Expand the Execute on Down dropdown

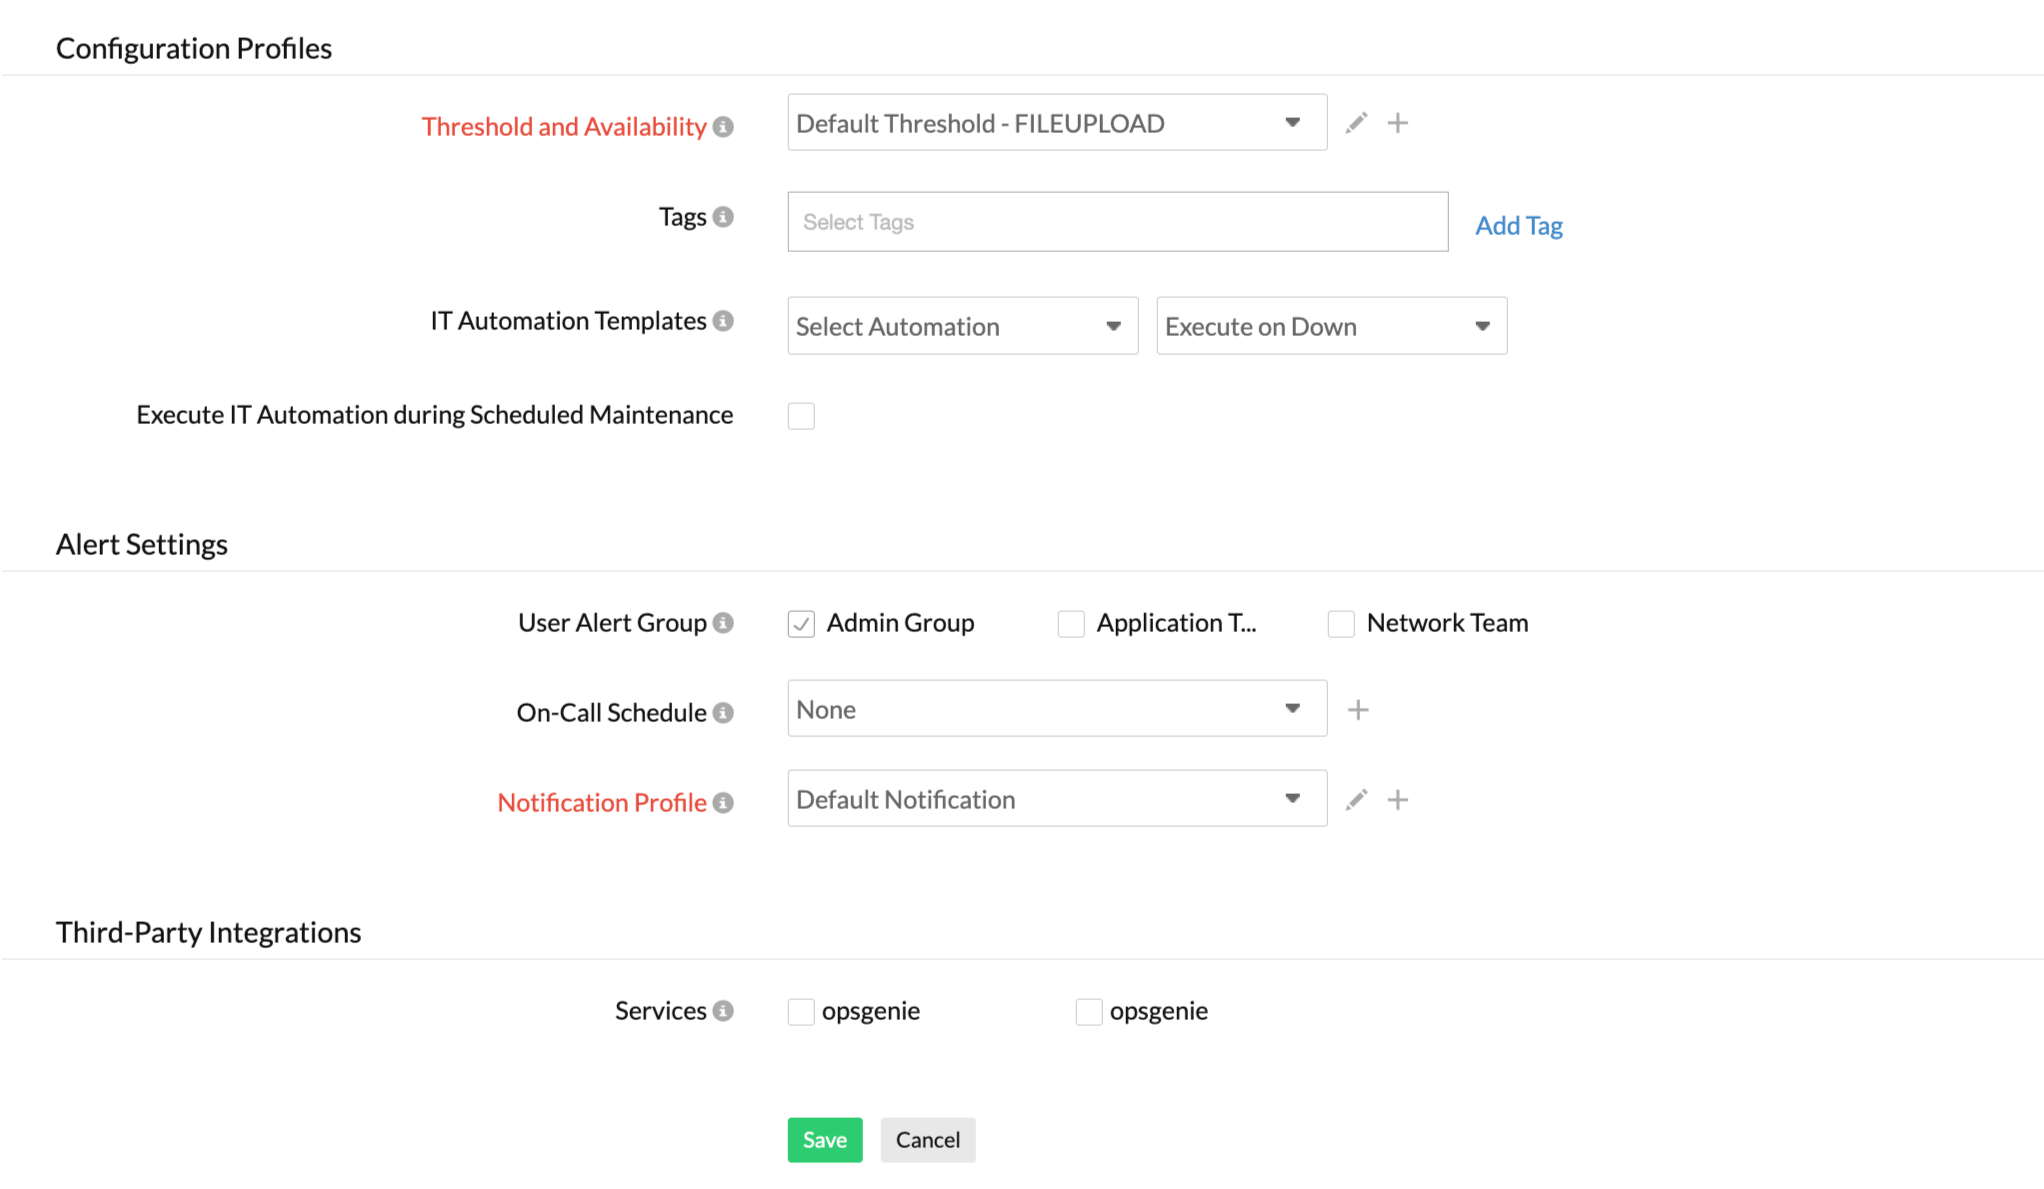click(1330, 326)
